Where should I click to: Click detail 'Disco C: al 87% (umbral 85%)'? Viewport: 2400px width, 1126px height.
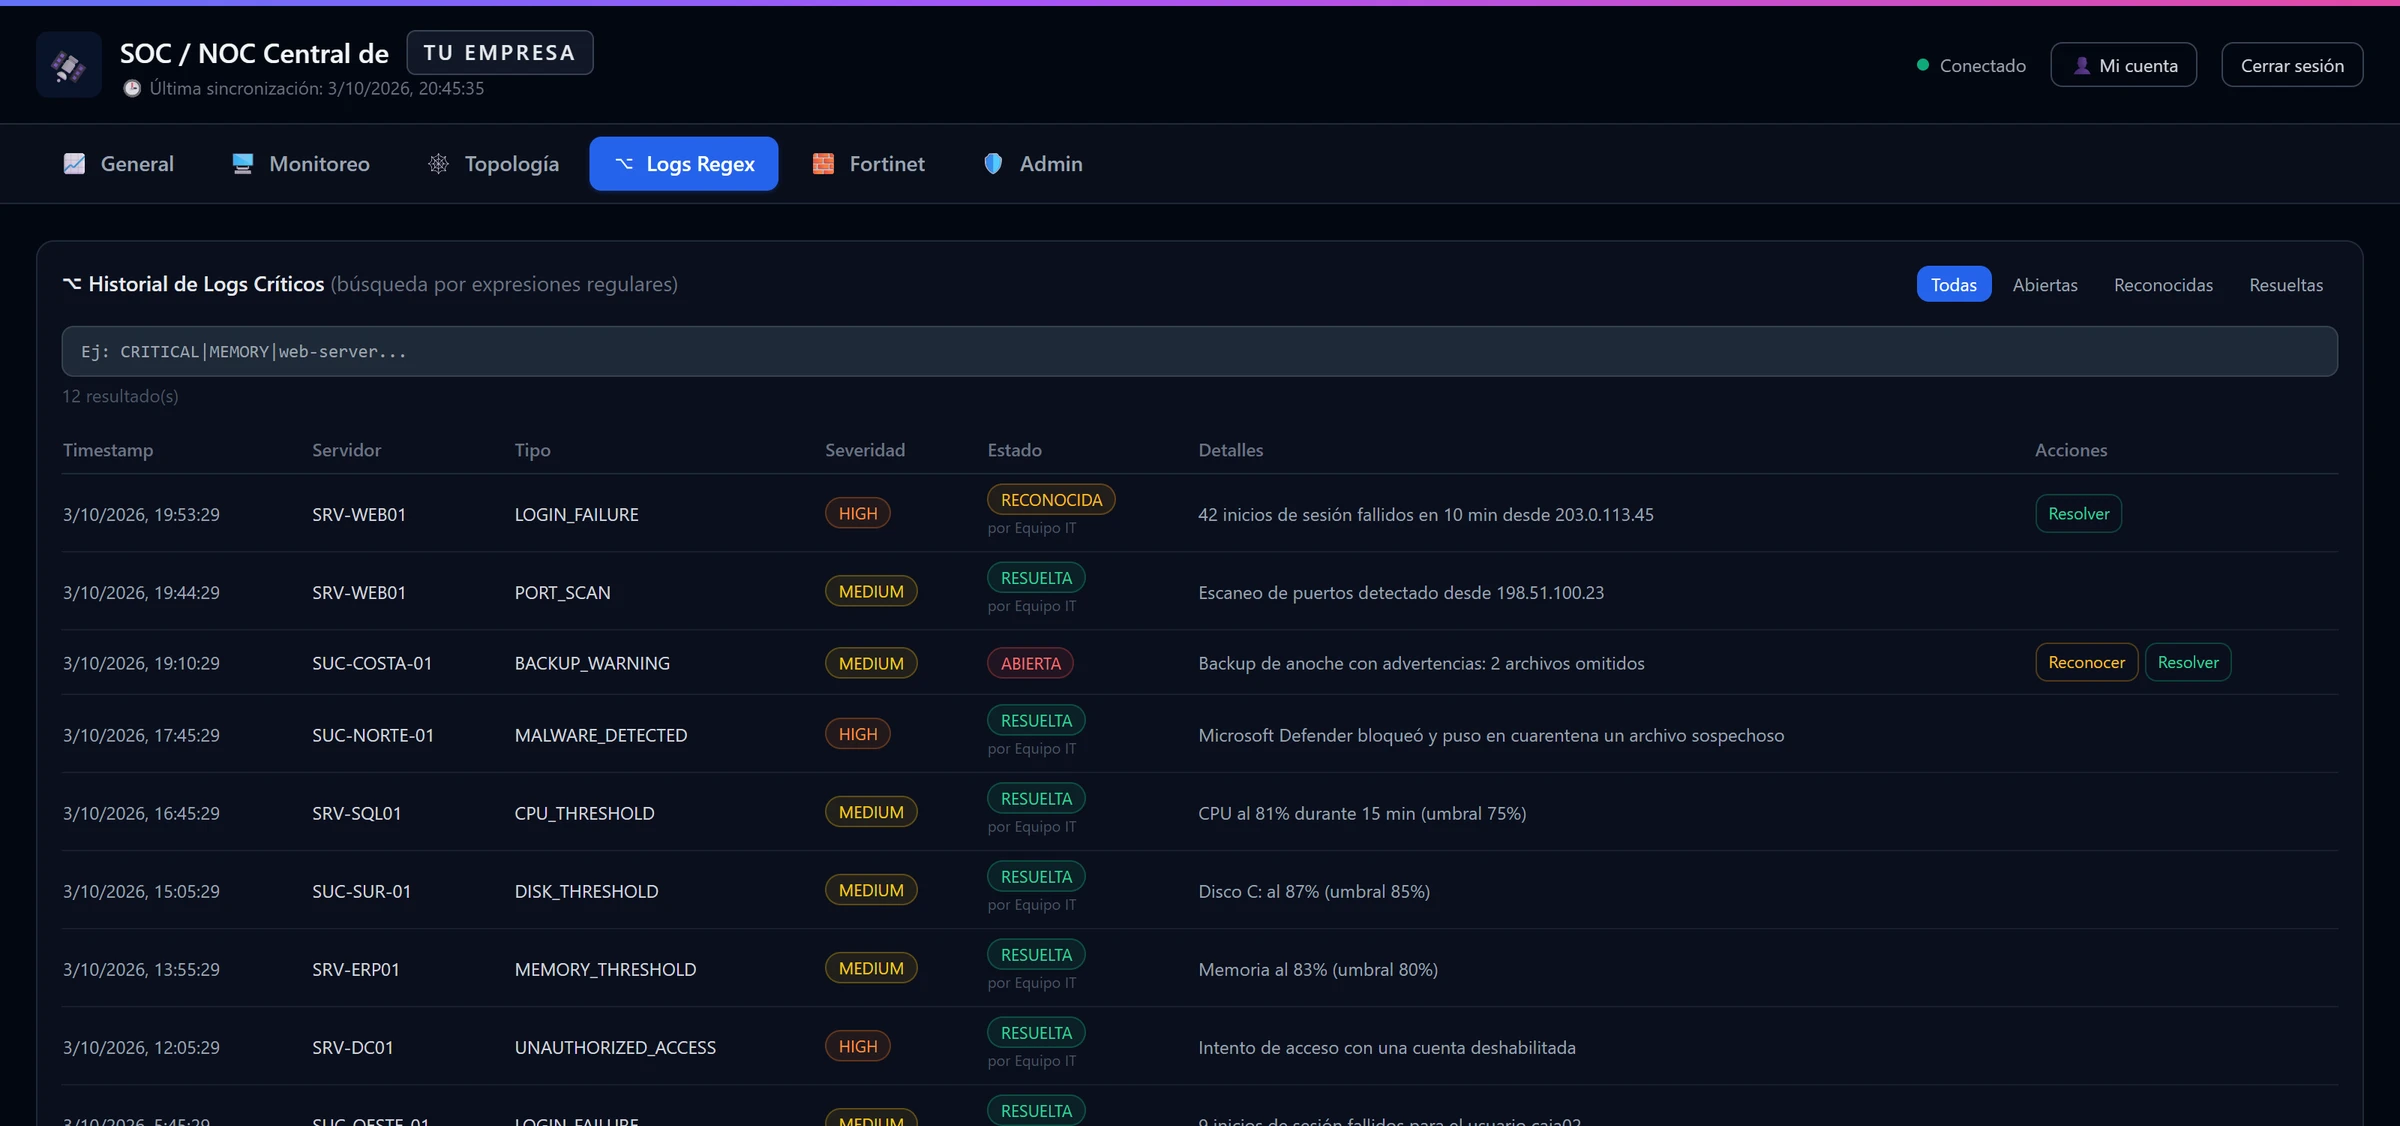click(x=1314, y=892)
